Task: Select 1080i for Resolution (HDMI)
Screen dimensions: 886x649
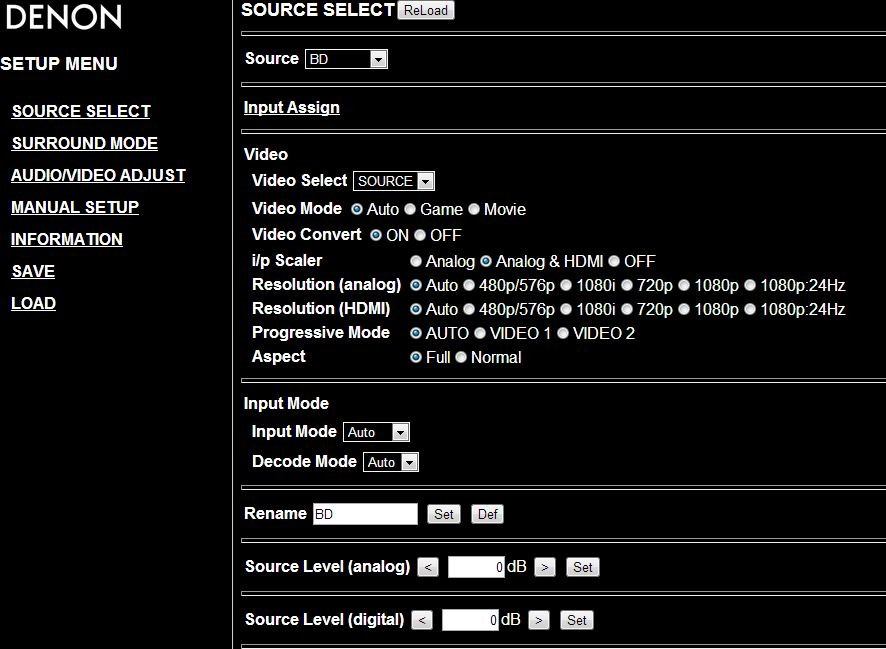Action: point(566,309)
